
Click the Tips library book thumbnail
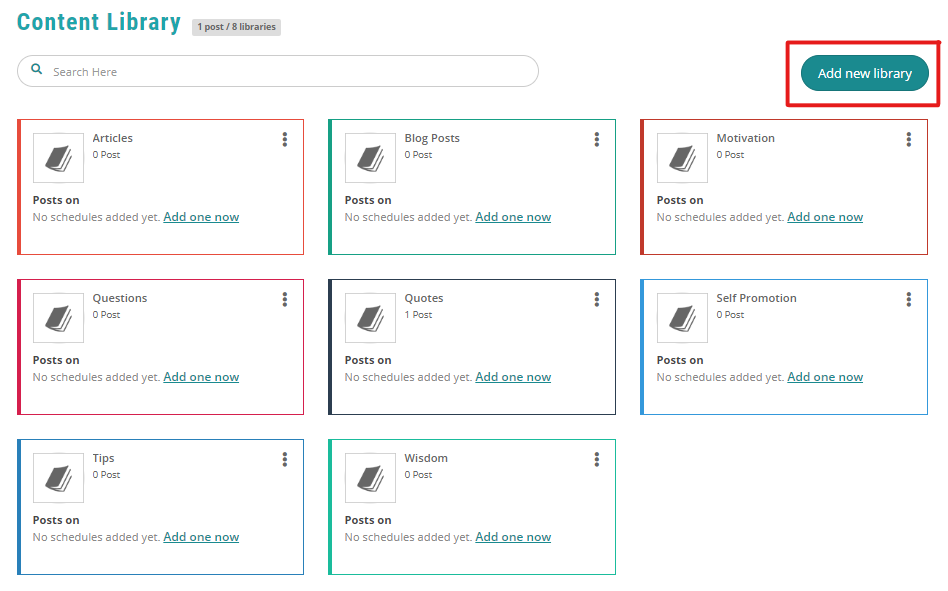point(58,478)
